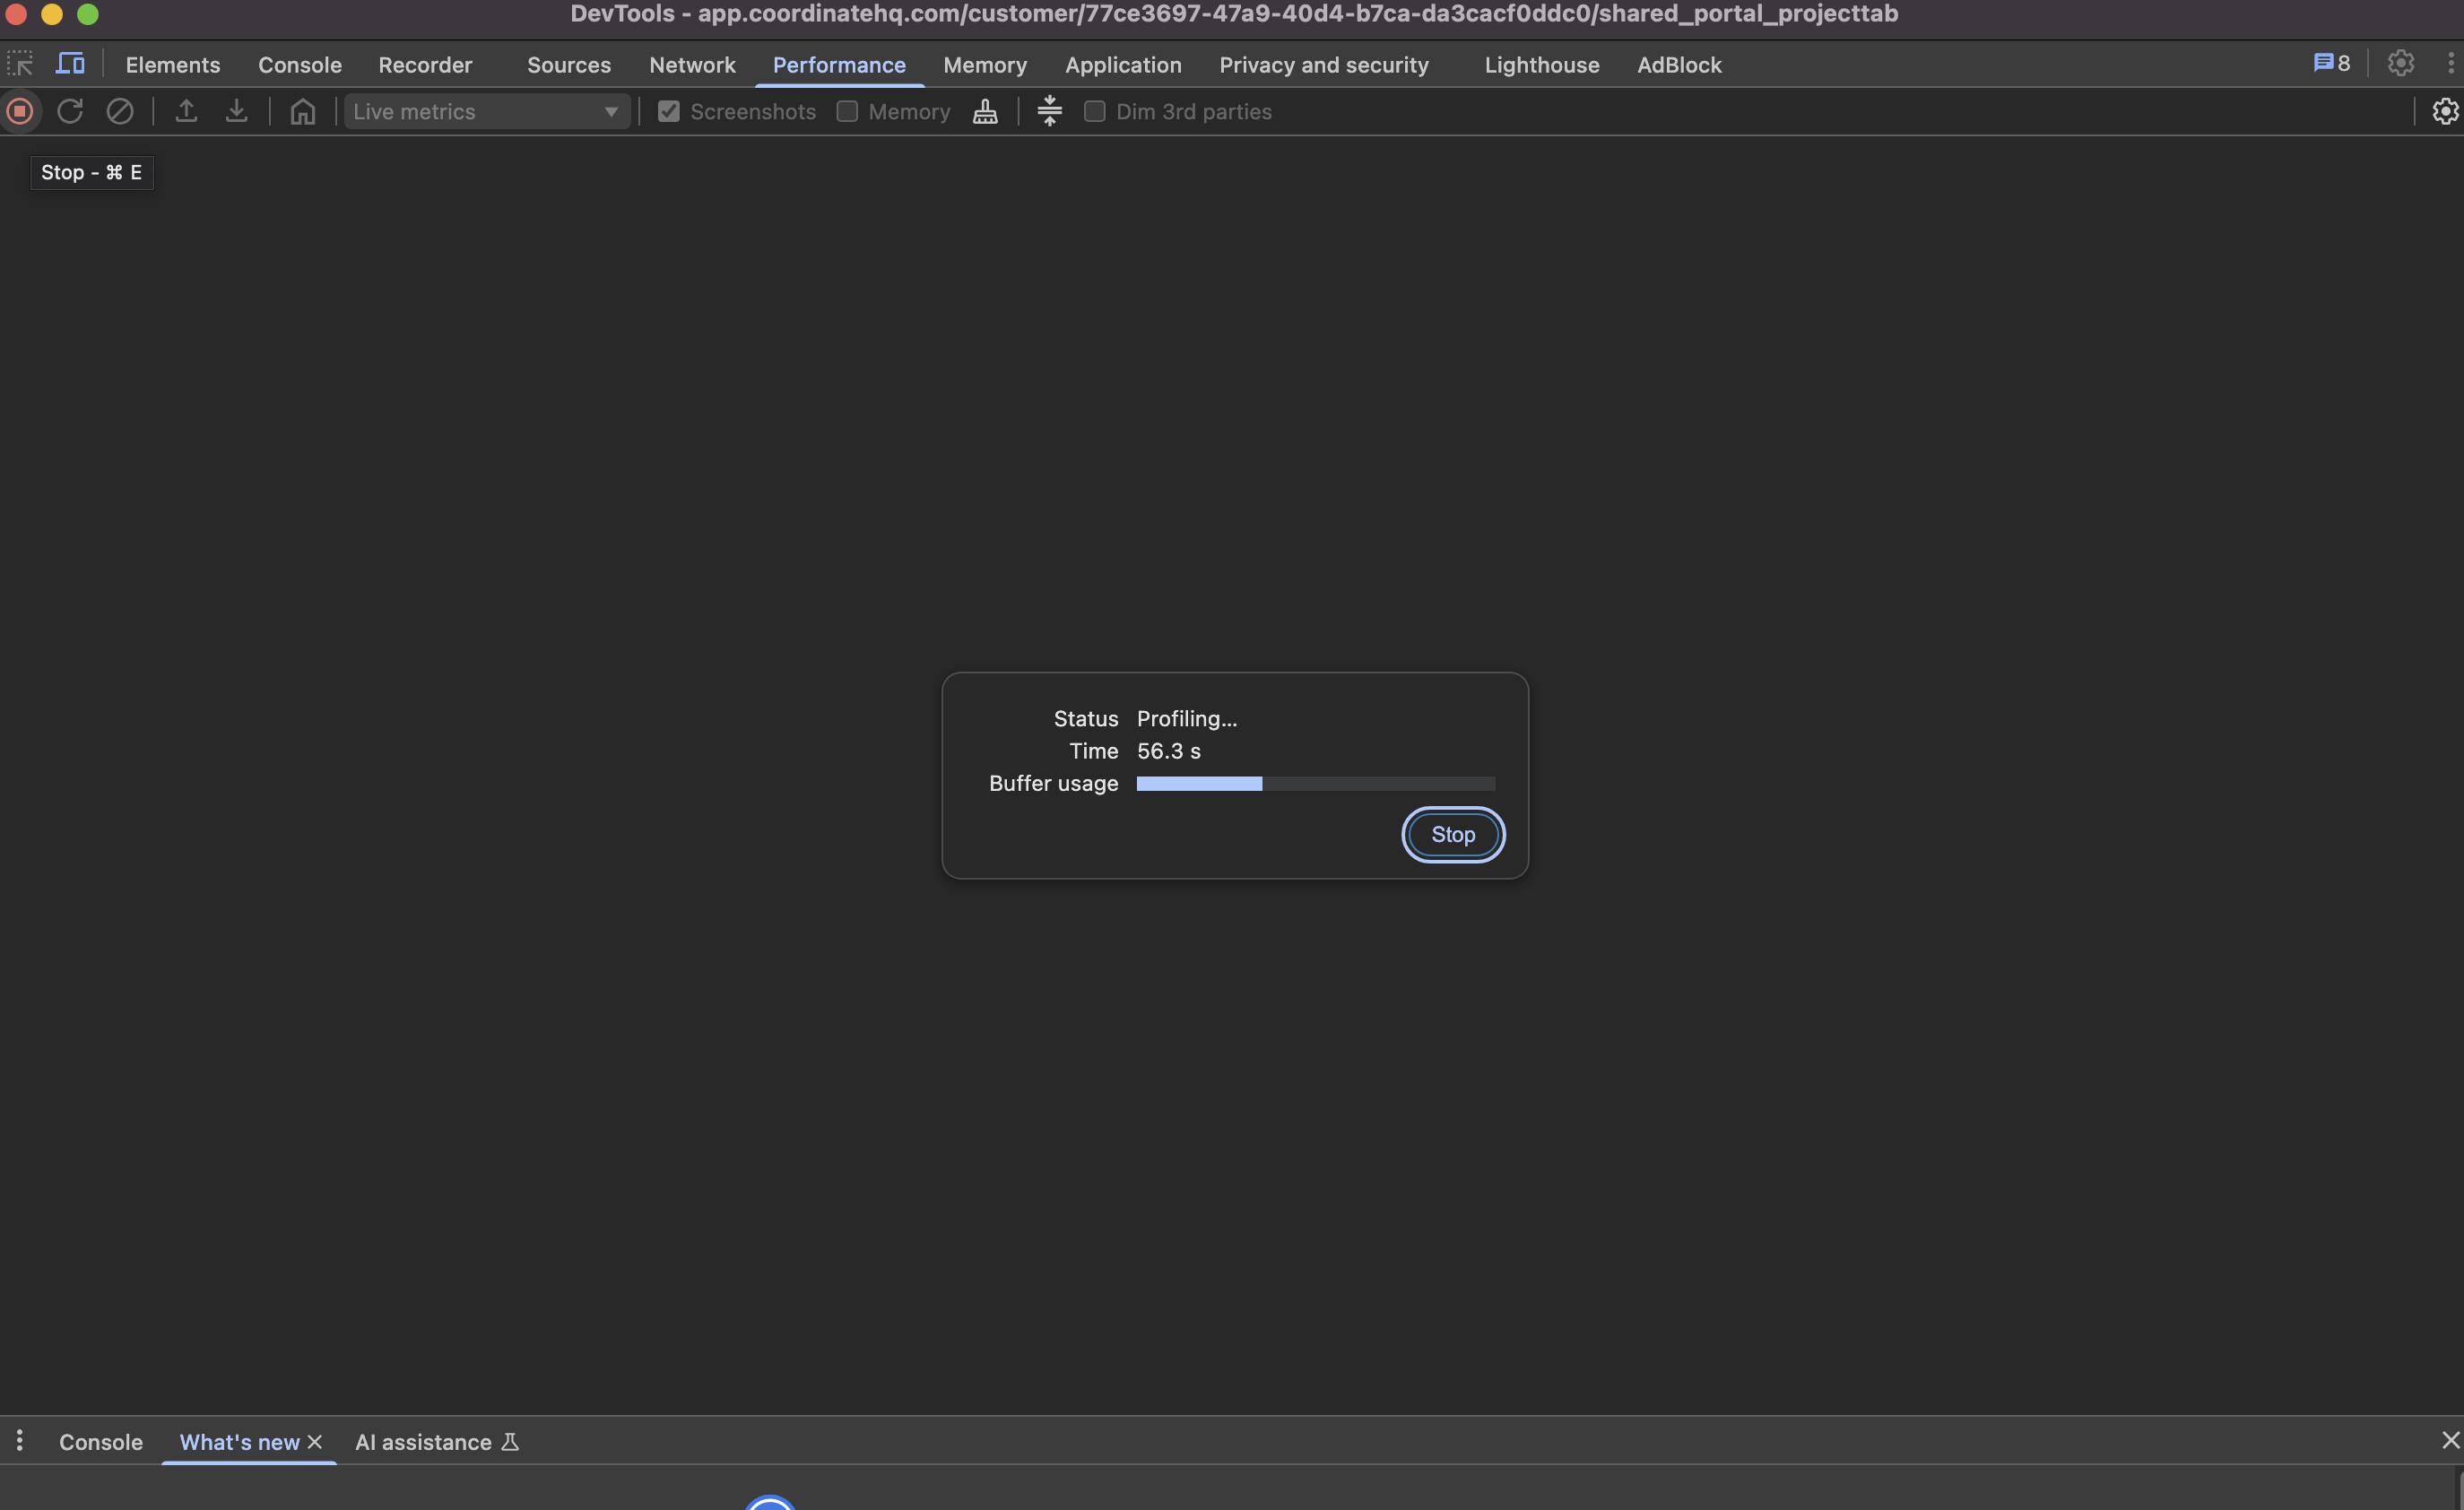Select the Performance tab
This screenshot has height=1510, width=2464.
839,64
